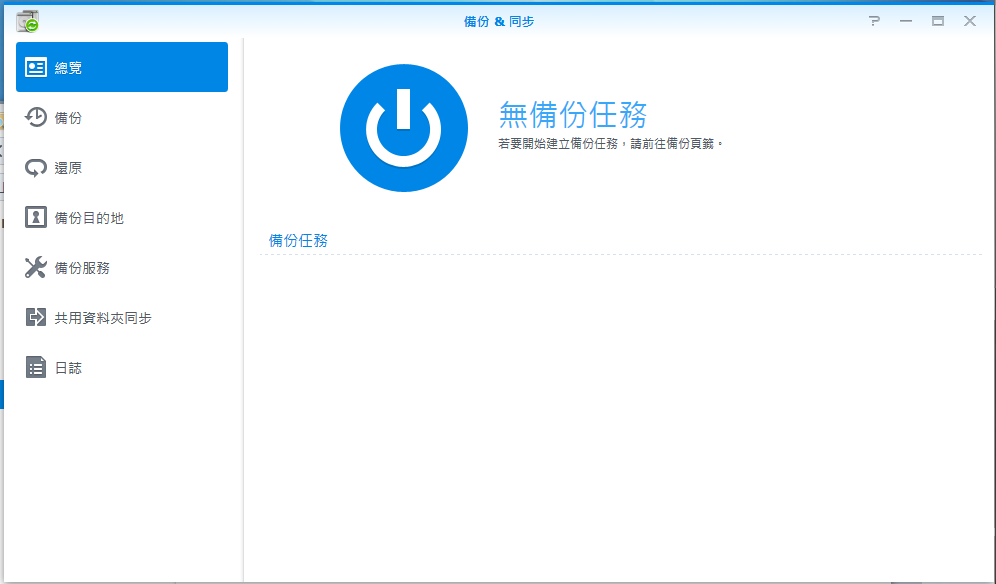Click the large blue power icon
Screen dimensions: 996x584
(x=404, y=128)
